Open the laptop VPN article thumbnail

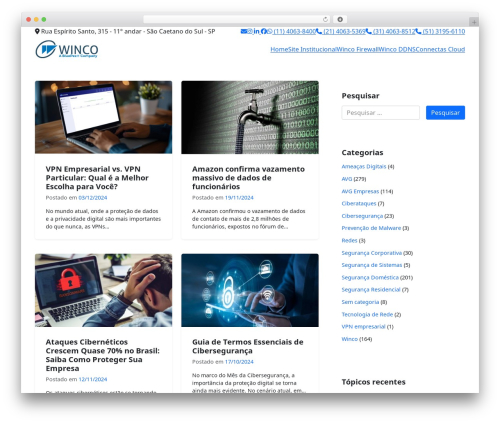coord(104,117)
